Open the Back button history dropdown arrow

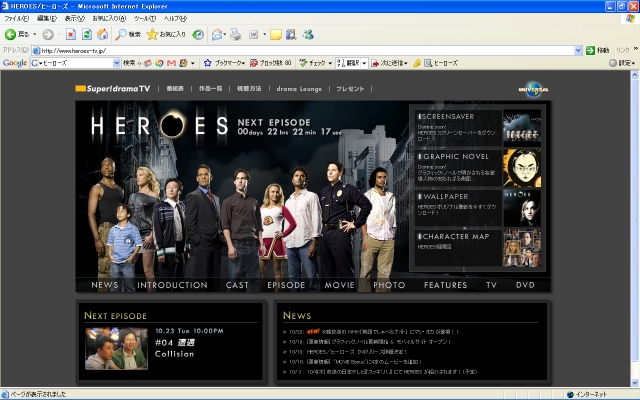pos(35,35)
